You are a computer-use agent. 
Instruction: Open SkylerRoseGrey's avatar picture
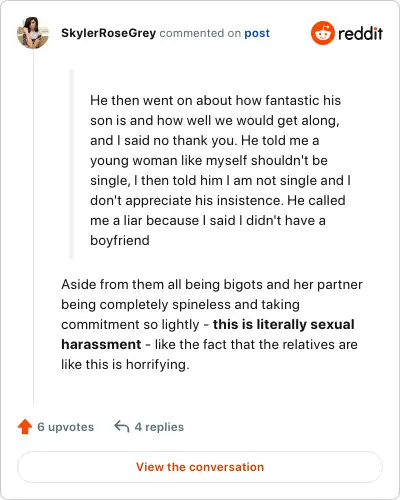(33, 33)
